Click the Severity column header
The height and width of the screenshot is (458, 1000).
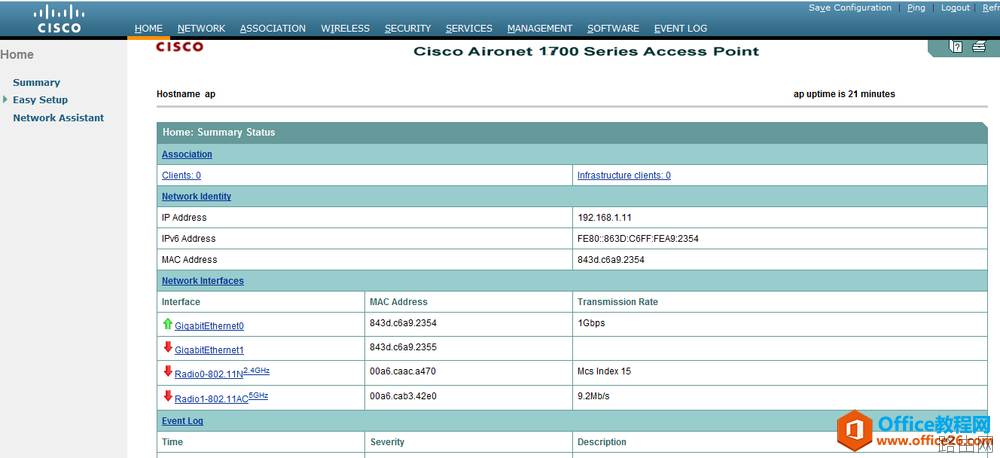click(387, 442)
